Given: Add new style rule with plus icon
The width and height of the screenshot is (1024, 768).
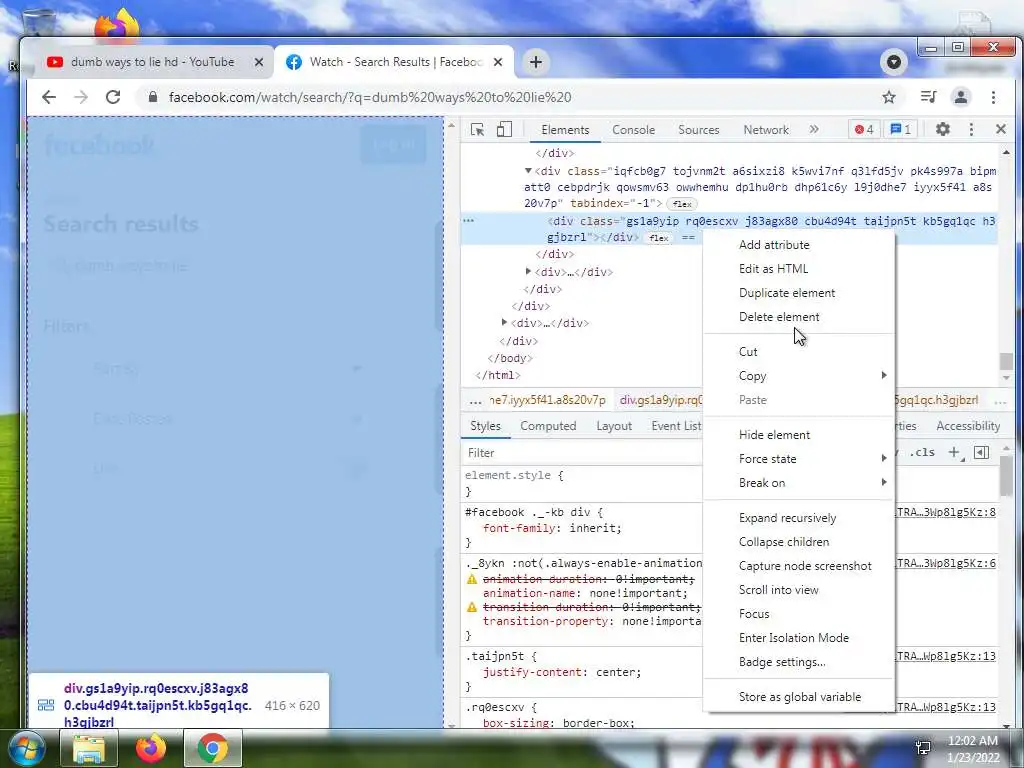Looking at the screenshot, I should point(955,453).
